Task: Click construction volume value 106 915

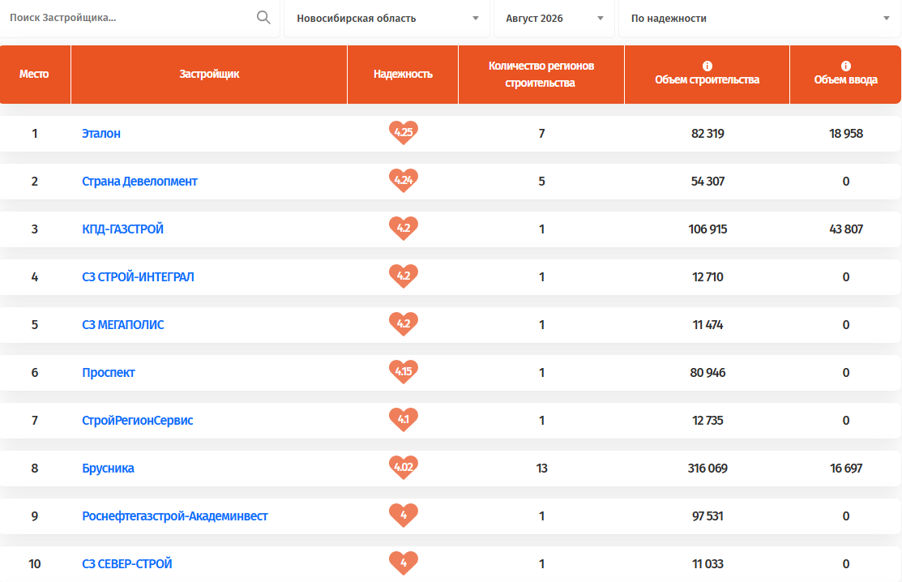Action: 708,229
